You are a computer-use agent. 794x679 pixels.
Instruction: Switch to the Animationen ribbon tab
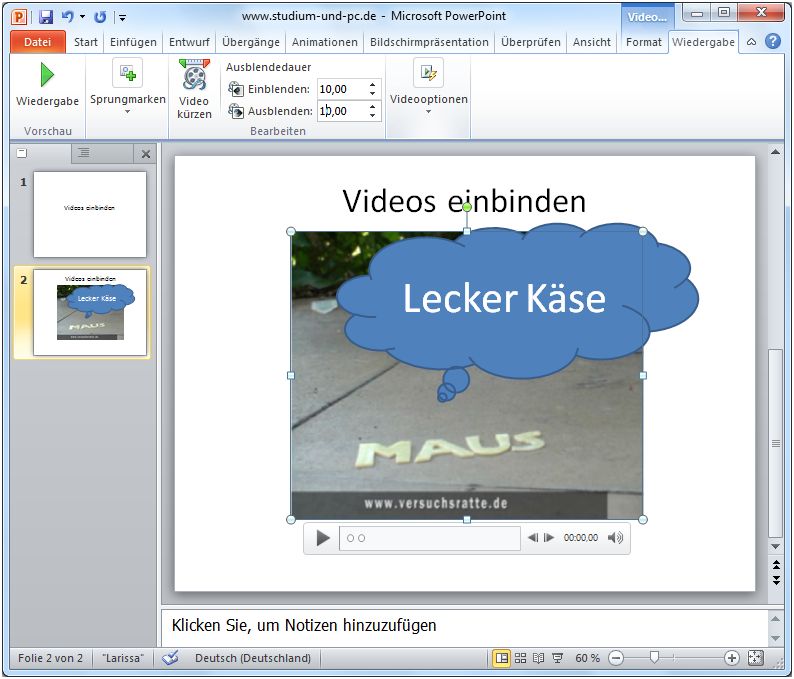[325, 42]
